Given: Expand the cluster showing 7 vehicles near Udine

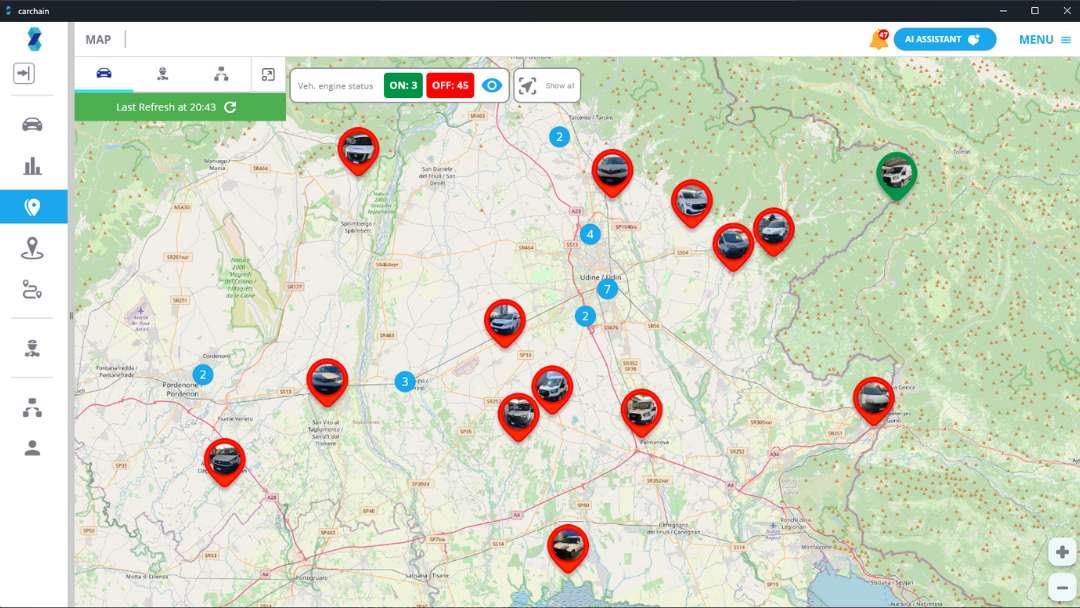Looking at the screenshot, I should click(x=607, y=288).
